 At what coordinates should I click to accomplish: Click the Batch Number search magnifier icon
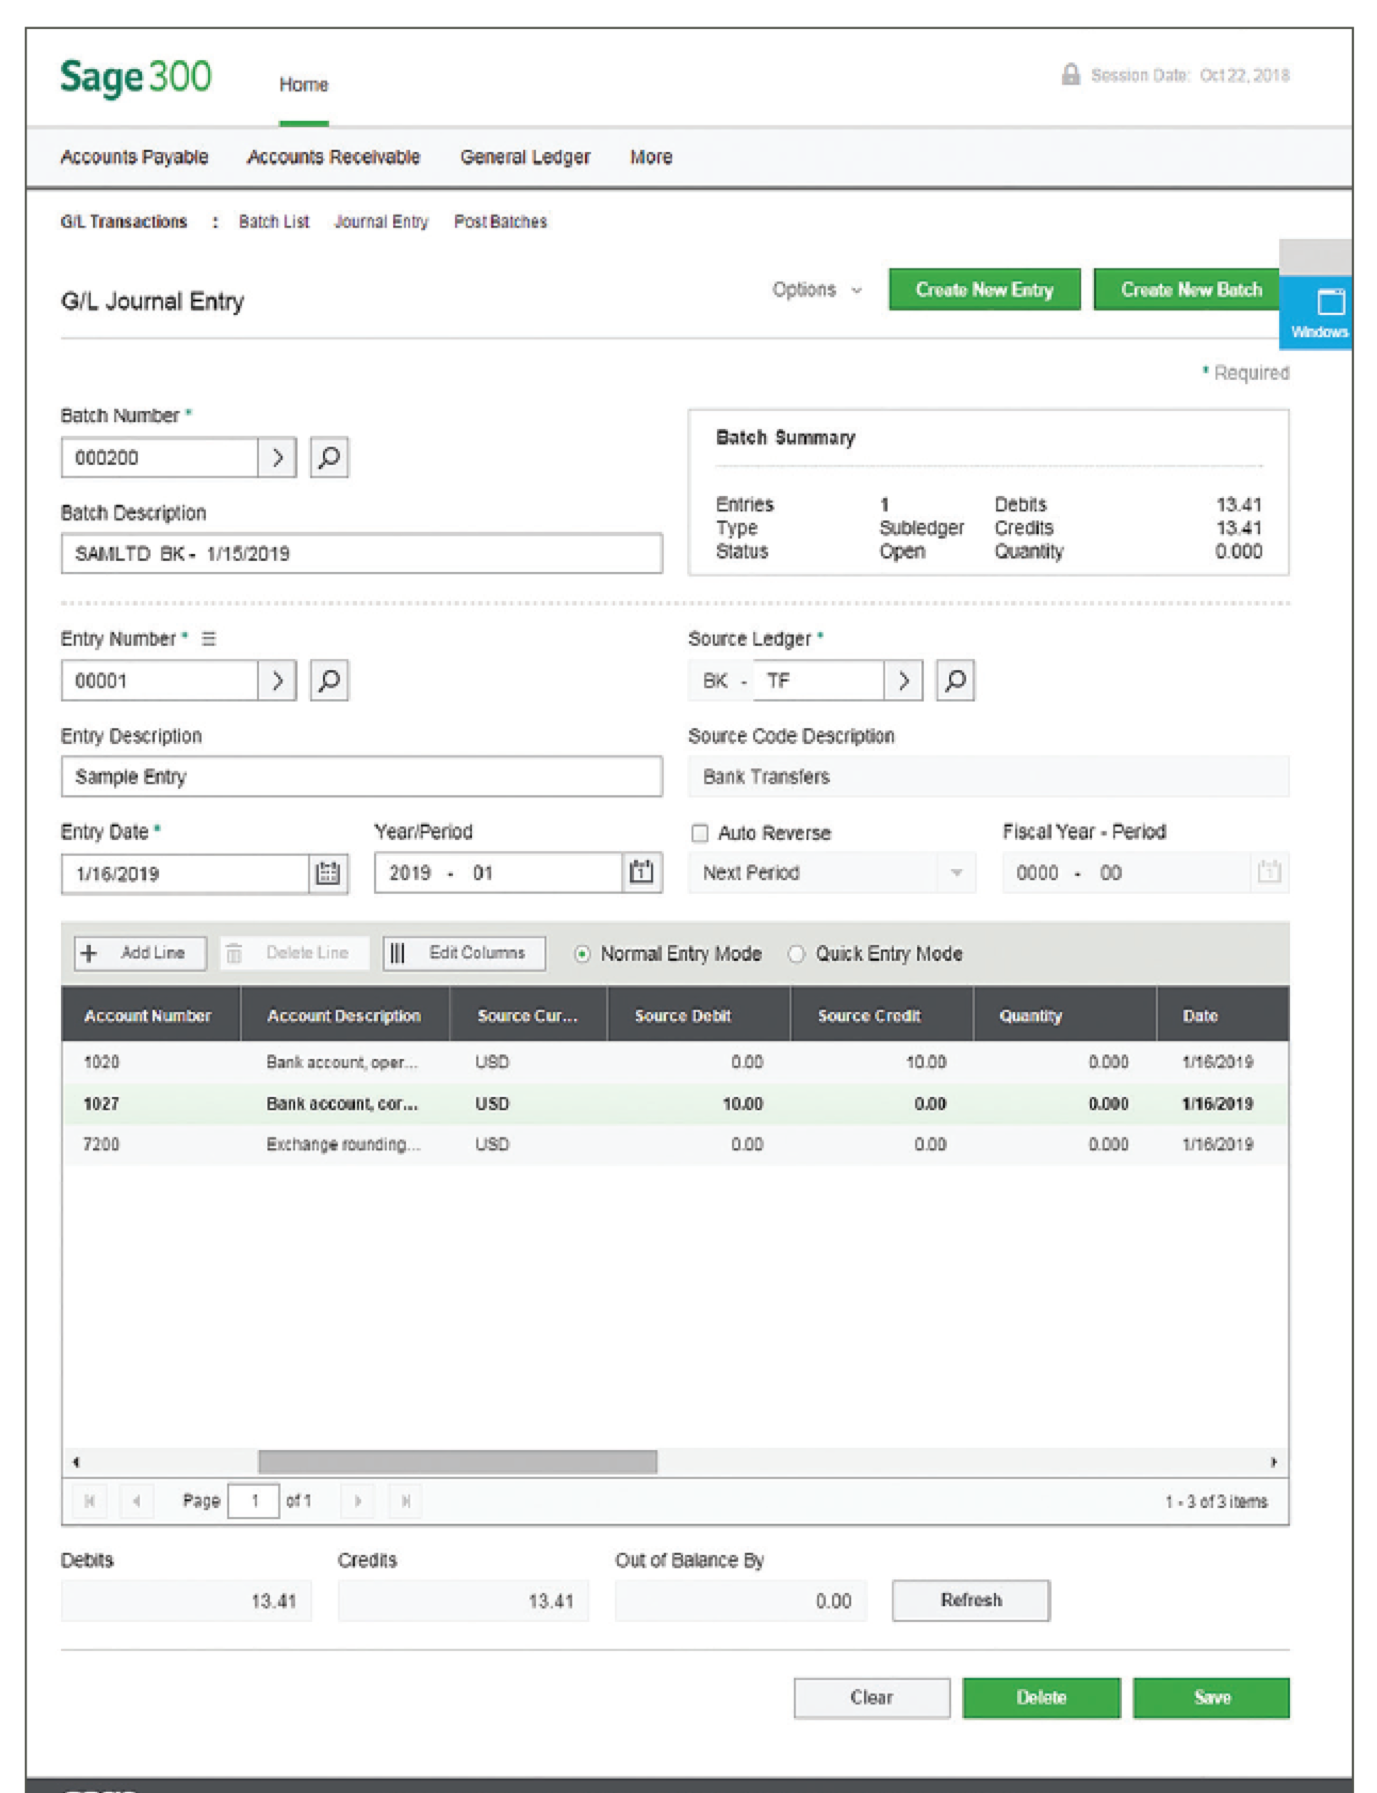coord(329,458)
